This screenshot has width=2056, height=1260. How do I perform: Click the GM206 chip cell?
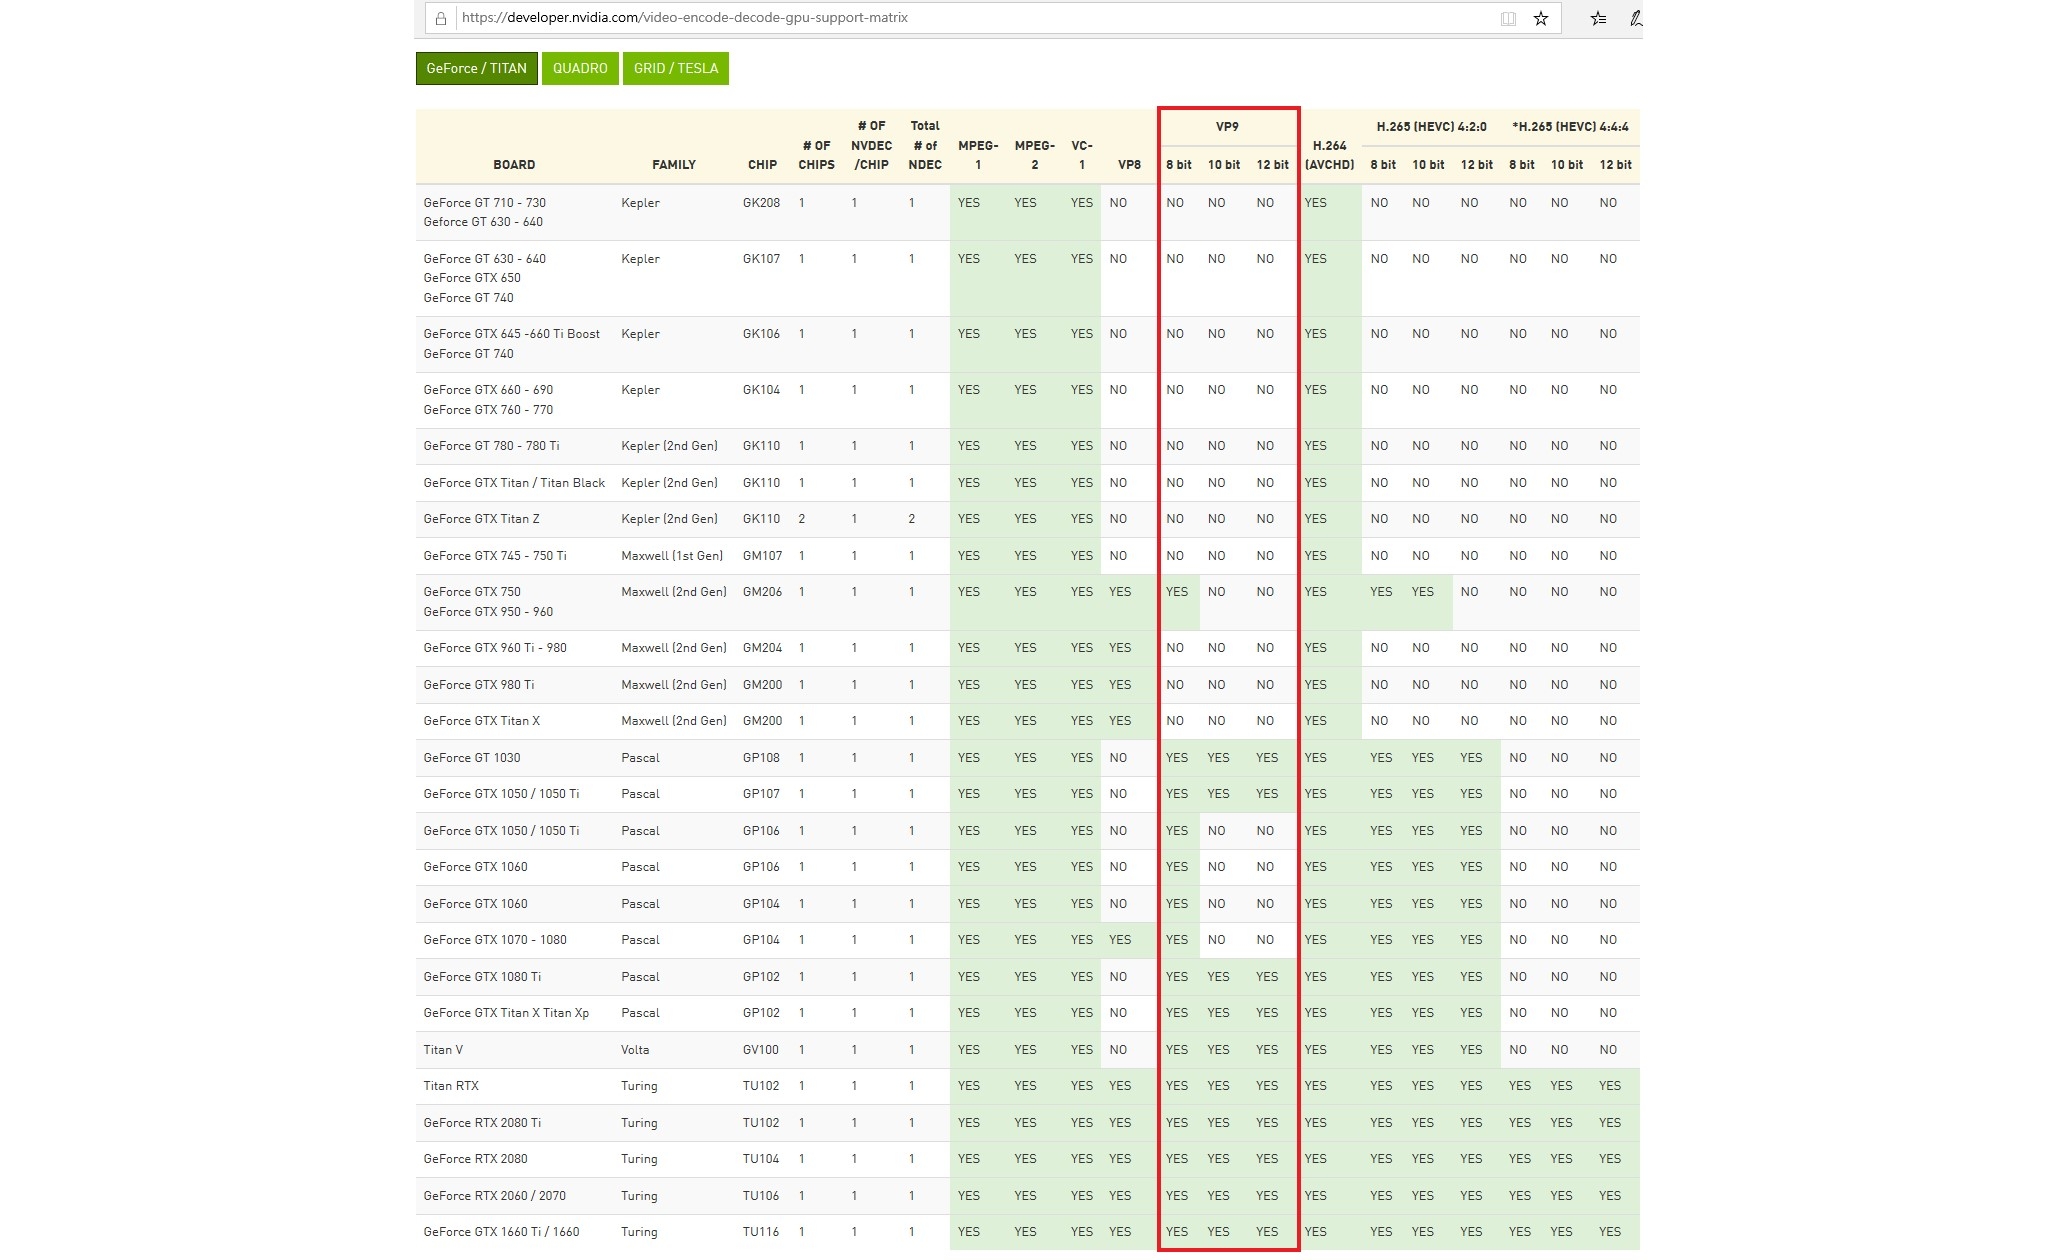click(762, 592)
